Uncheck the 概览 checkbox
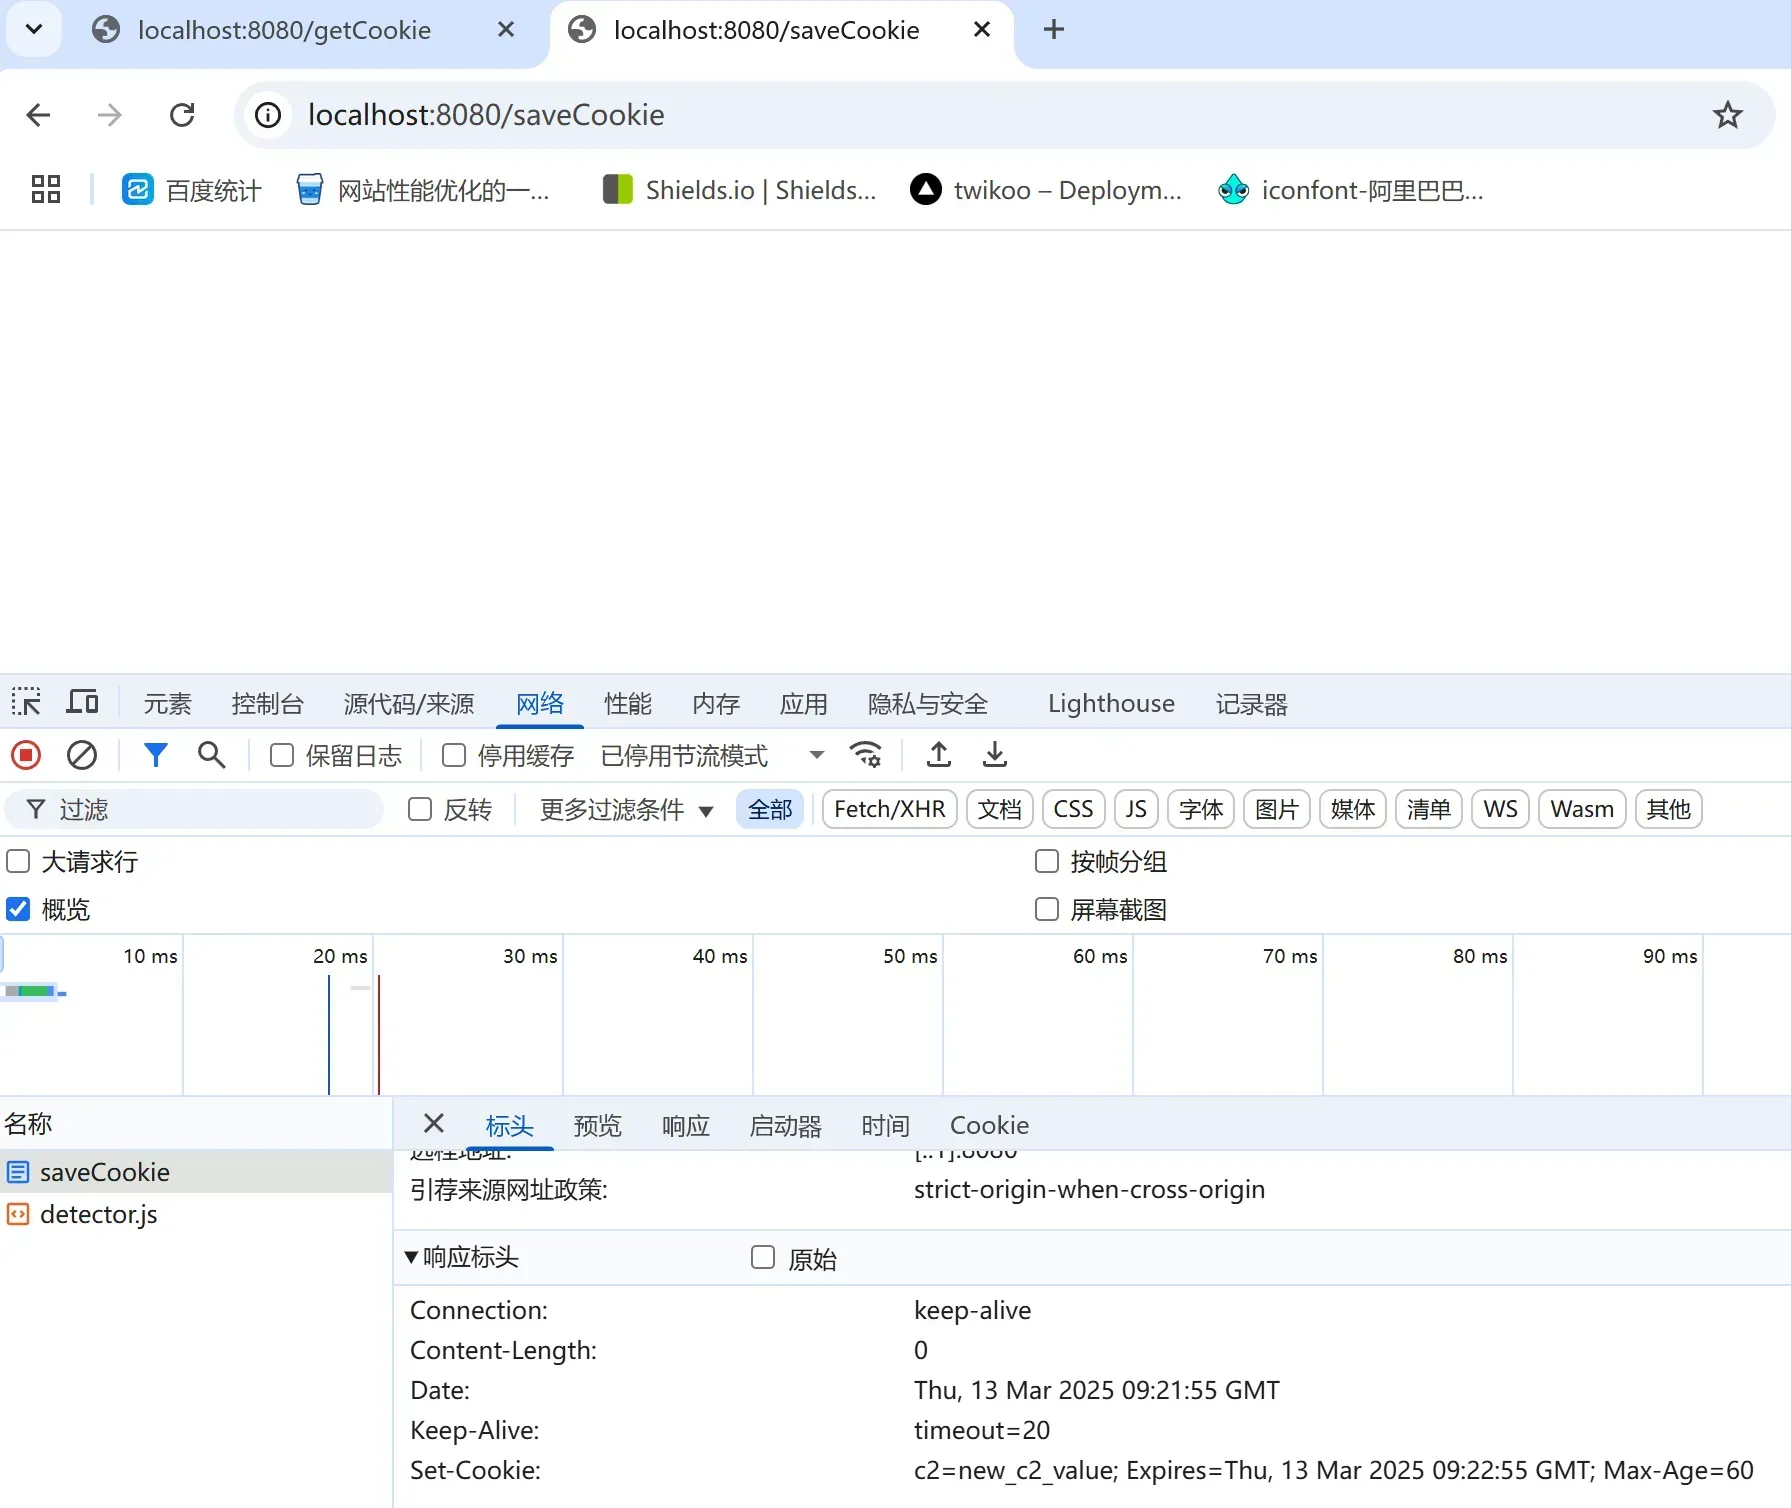This screenshot has height=1508, width=1791. 19,909
